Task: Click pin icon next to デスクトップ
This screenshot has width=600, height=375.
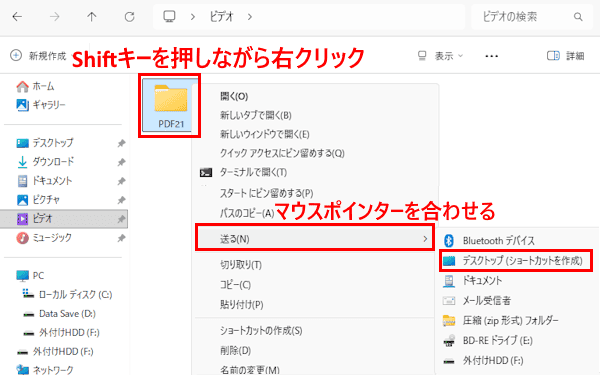Action: pyautogui.click(x=121, y=143)
